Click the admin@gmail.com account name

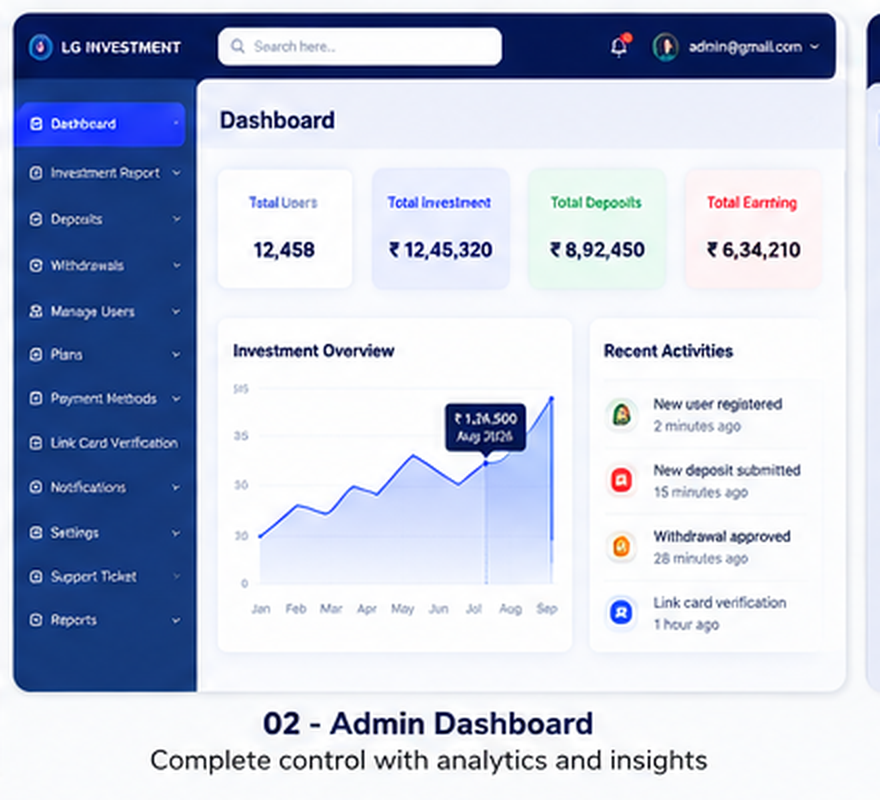(745, 47)
